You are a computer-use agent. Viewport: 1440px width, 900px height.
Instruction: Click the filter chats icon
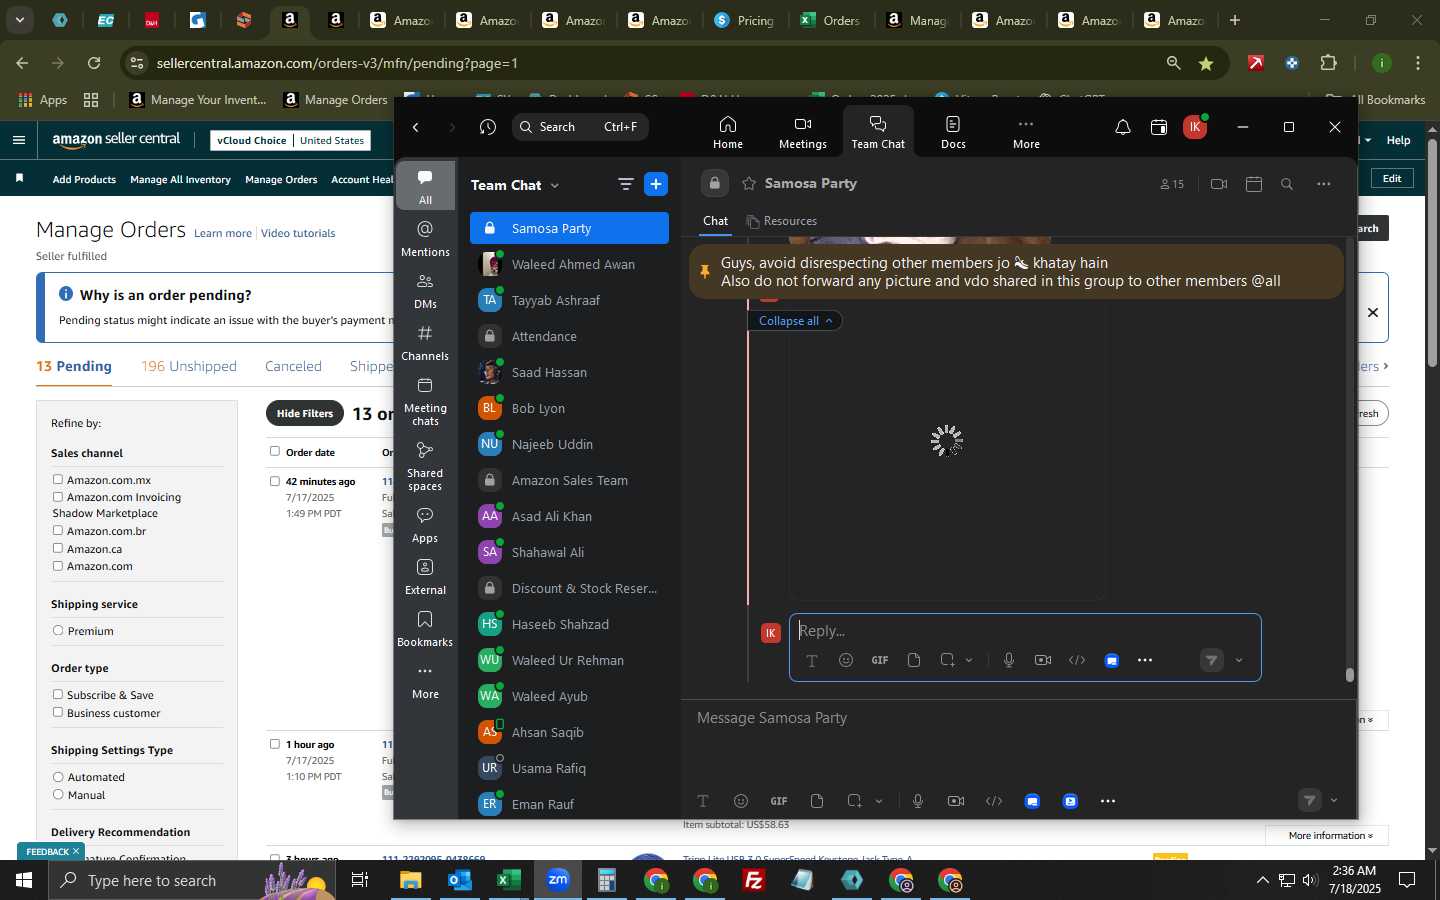click(625, 184)
